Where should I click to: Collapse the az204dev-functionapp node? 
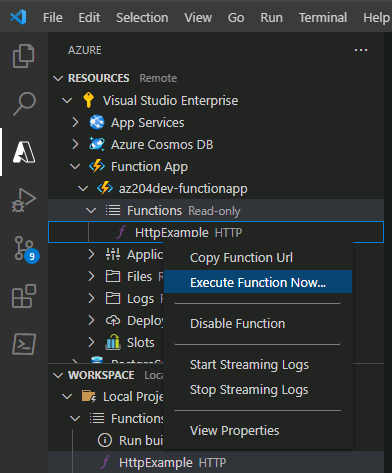point(83,188)
